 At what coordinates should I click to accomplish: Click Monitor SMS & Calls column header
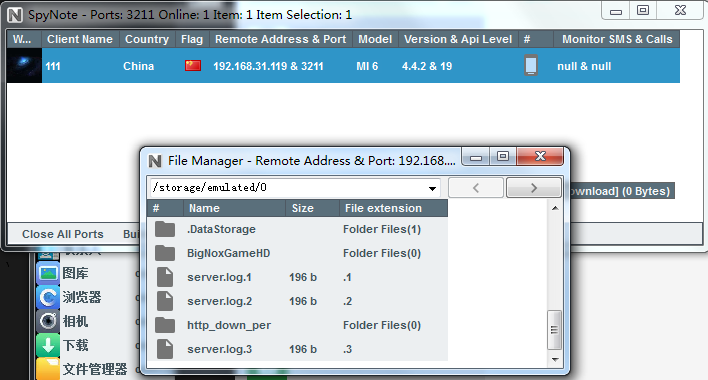coord(617,39)
